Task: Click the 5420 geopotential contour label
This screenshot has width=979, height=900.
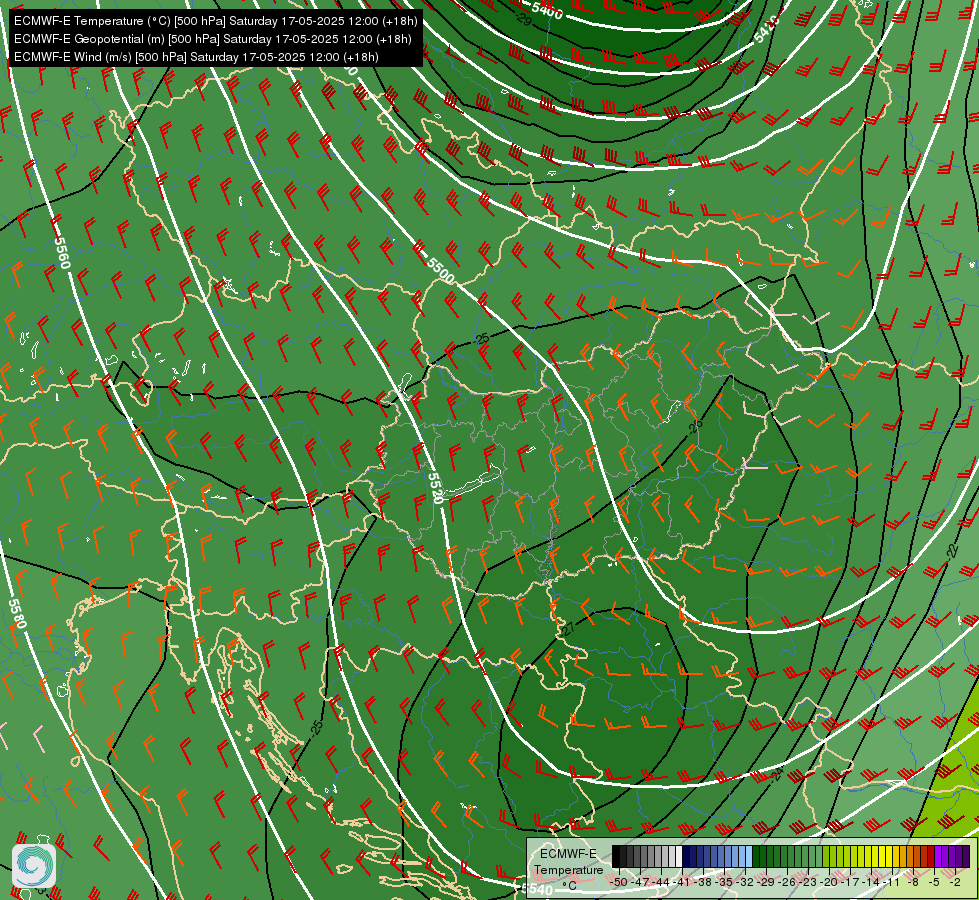Action: click(x=767, y=29)
